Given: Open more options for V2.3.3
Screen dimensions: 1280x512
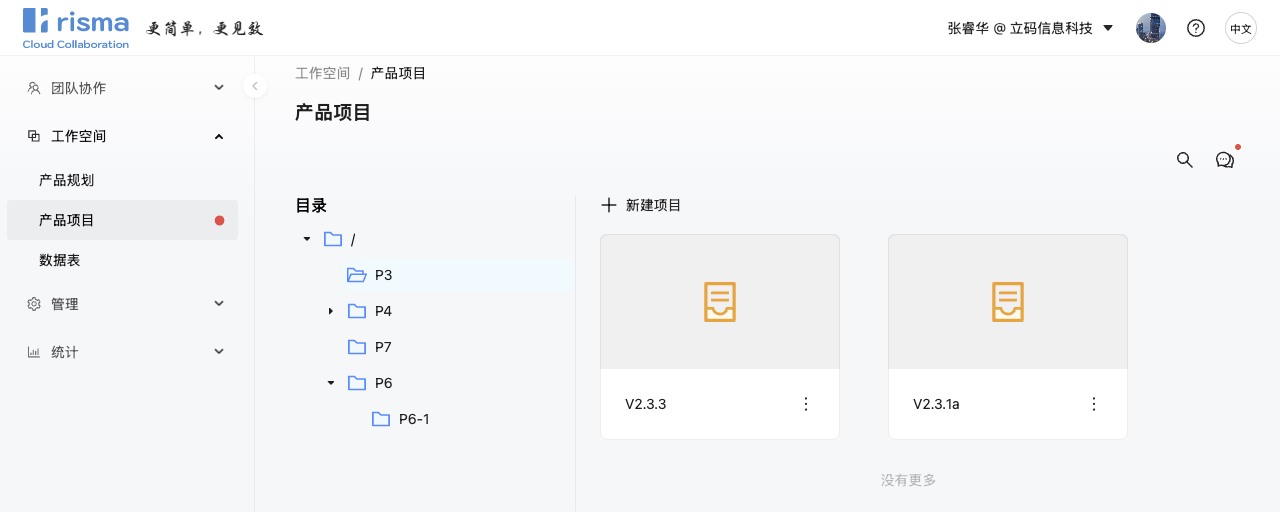Looking at the screenshot, I should coord(806,404).
